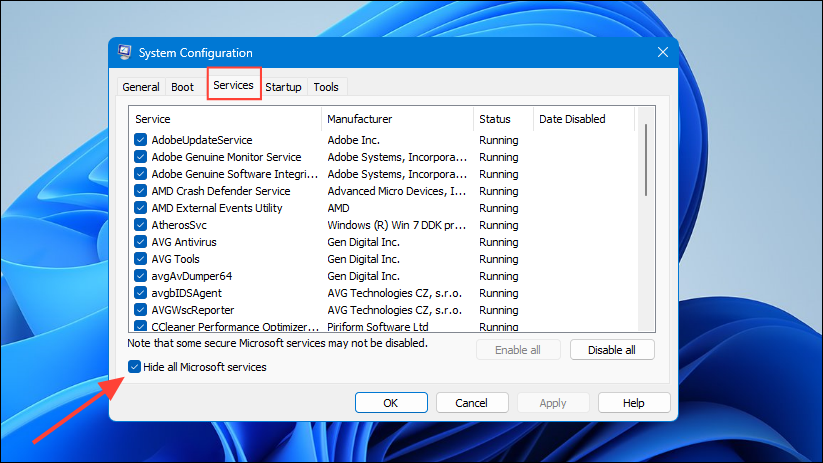
Task: Click the Apply button
Action: (553, 403)
